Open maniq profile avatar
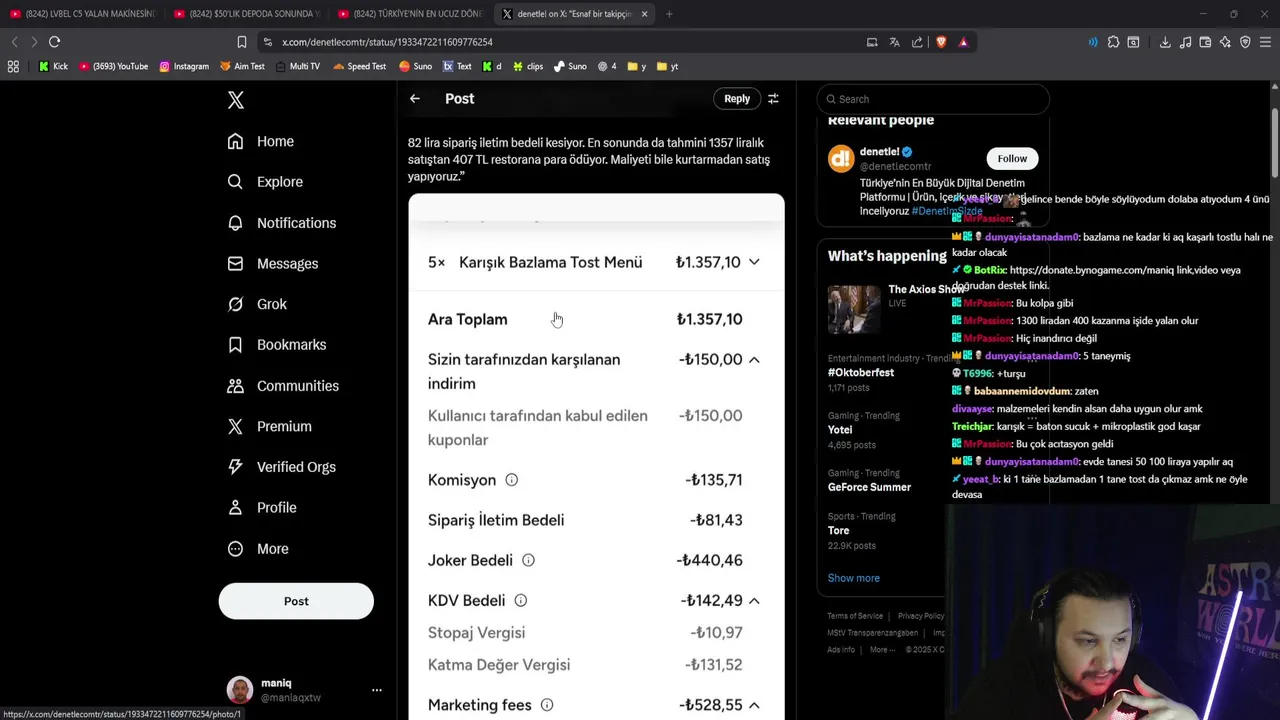 click(x=240, y=690)
